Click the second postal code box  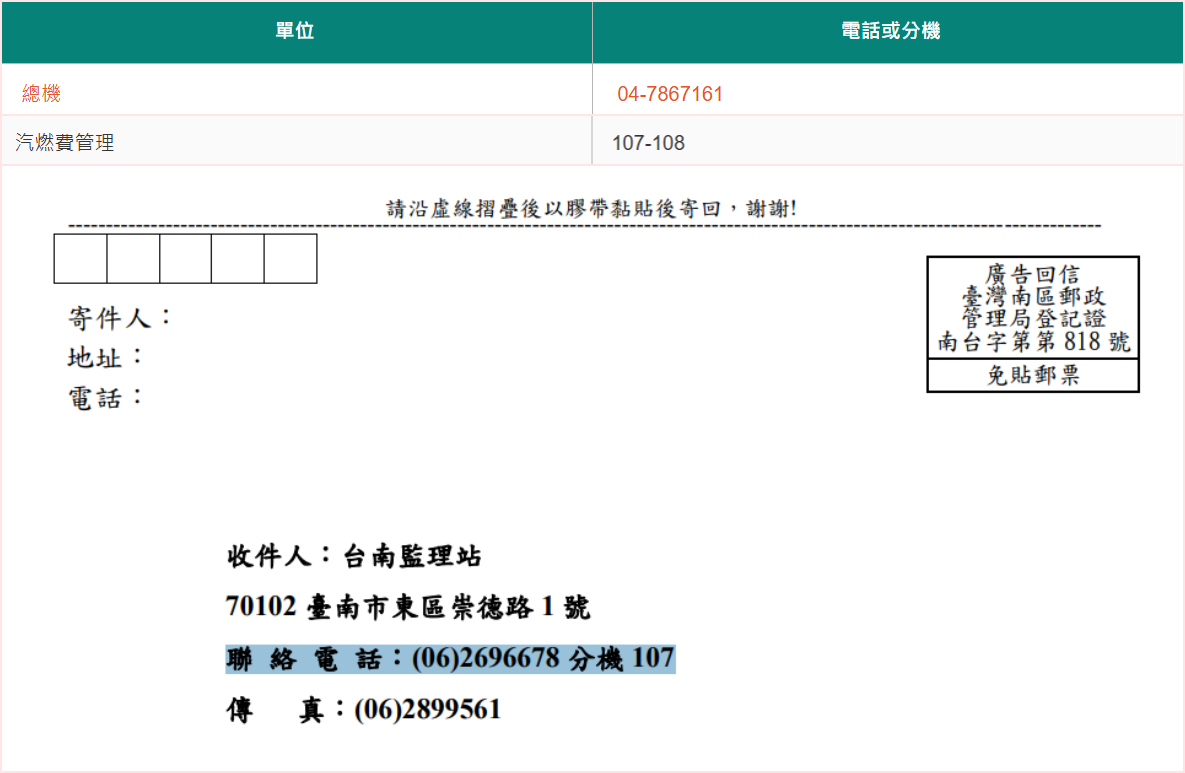[133, 259]
